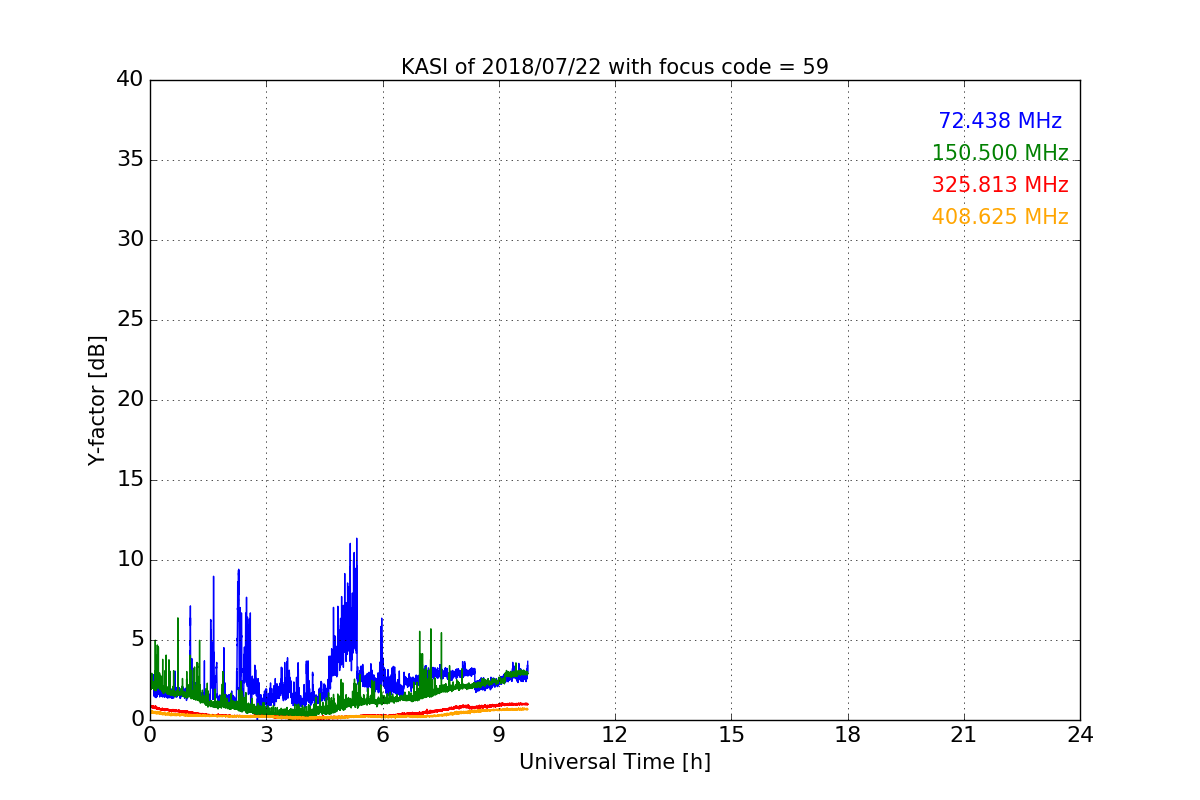Pick the red 325.813 MHz legend label
Screen dimensions: 1200x800
coord(1000,185)
